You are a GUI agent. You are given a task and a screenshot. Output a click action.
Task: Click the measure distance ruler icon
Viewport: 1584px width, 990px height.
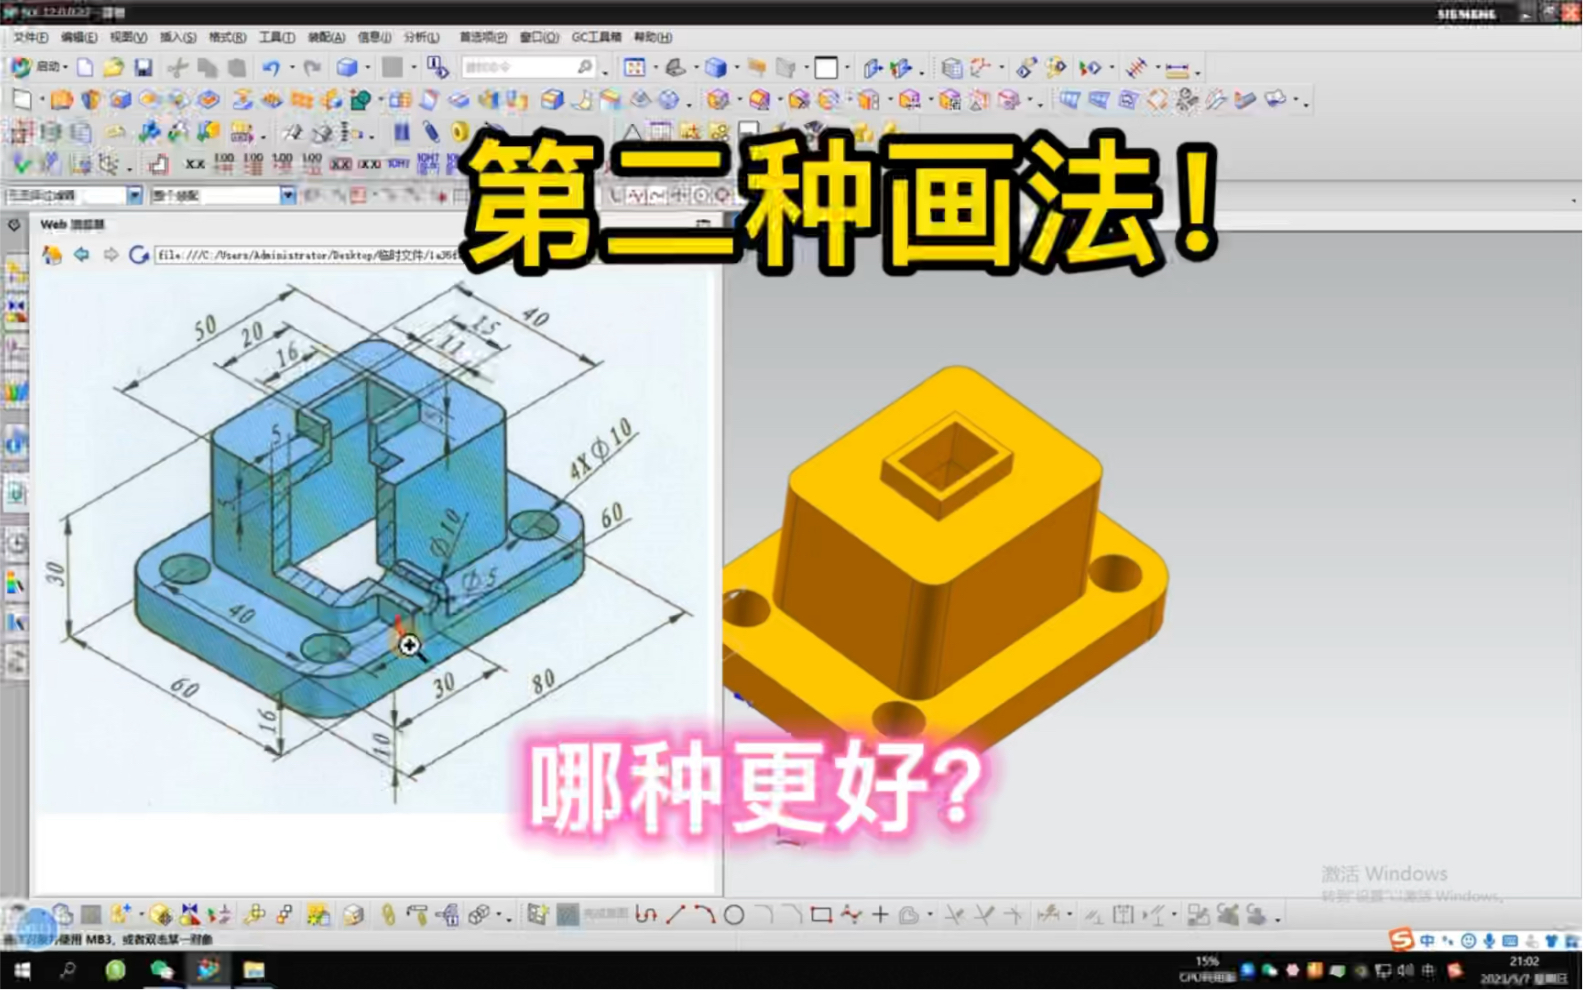[x=1177, y=69]
